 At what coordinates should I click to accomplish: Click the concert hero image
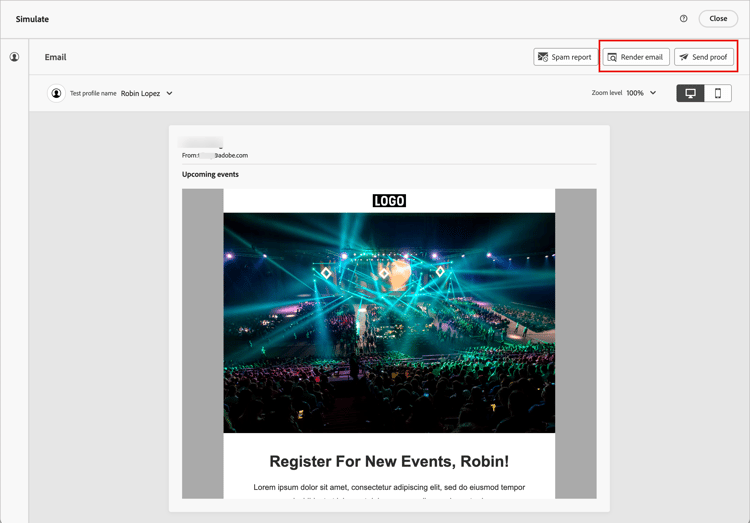(389, 323)
